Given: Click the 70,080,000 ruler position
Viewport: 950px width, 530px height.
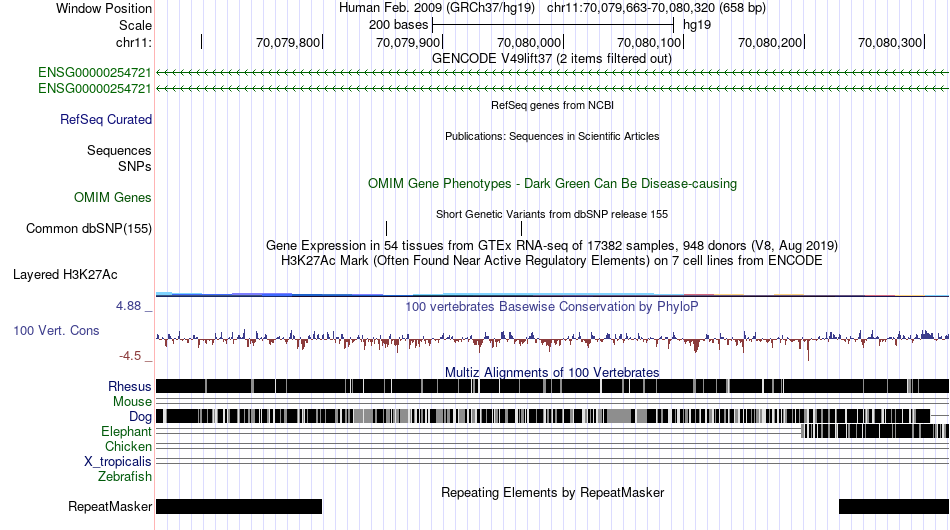Looking at the screenshot, I should tap(529, 42).
